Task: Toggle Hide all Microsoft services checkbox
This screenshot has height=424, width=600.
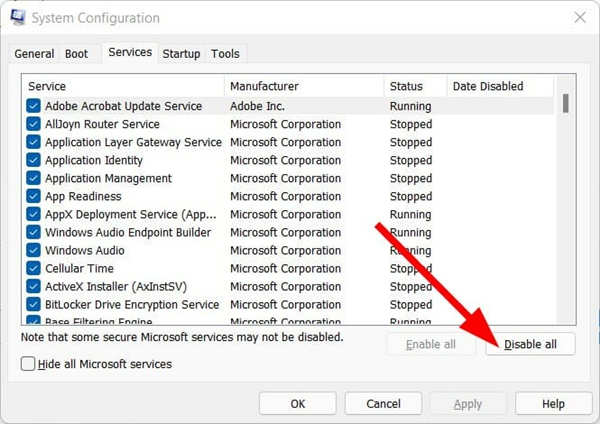Action: click(28, 364)
